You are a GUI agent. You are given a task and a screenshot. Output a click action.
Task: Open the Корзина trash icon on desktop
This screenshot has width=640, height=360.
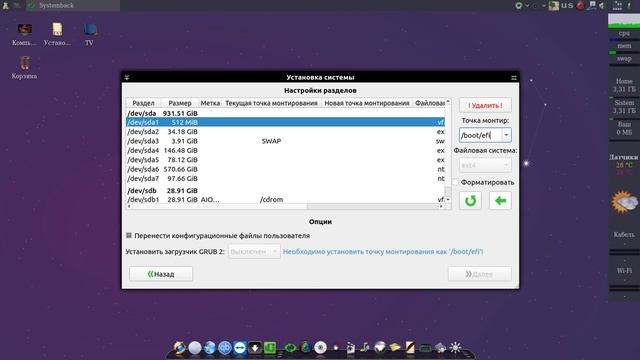(24, 68)
